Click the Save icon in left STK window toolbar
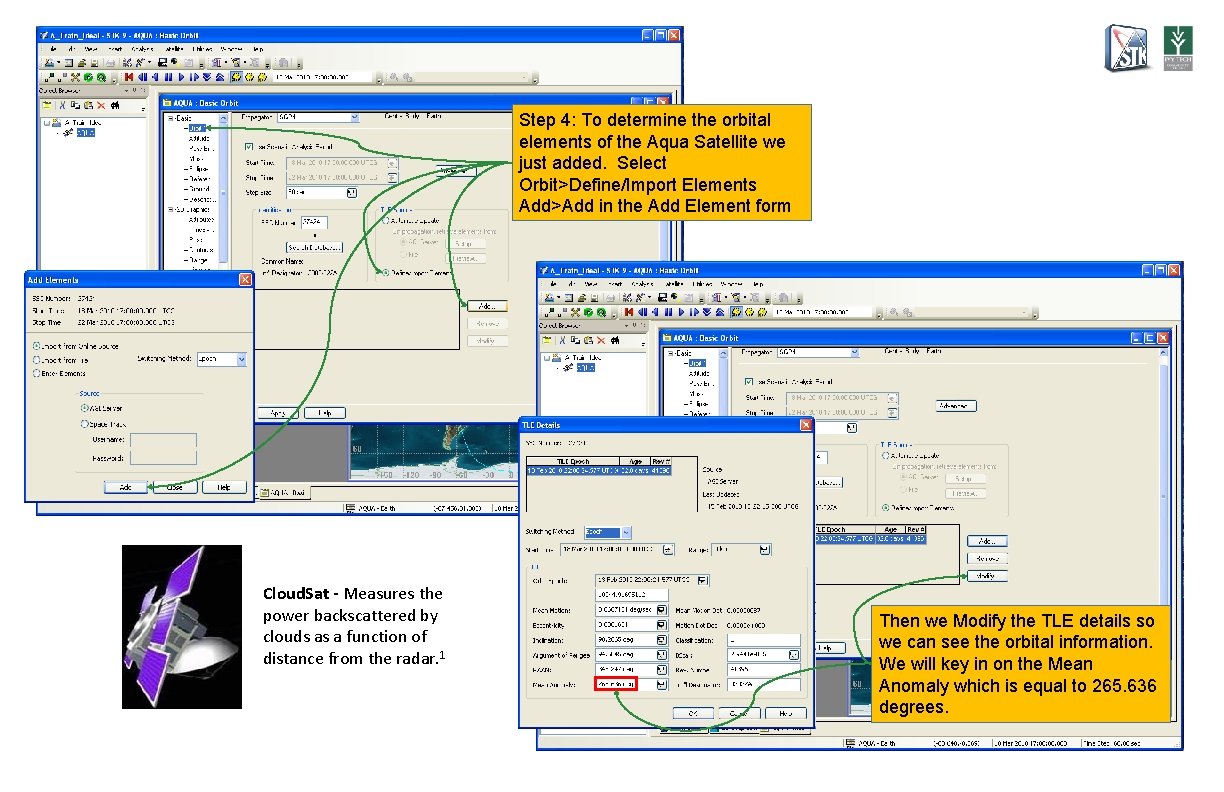The width and height of the screenshot is (1224, 792). click(94, 63)
